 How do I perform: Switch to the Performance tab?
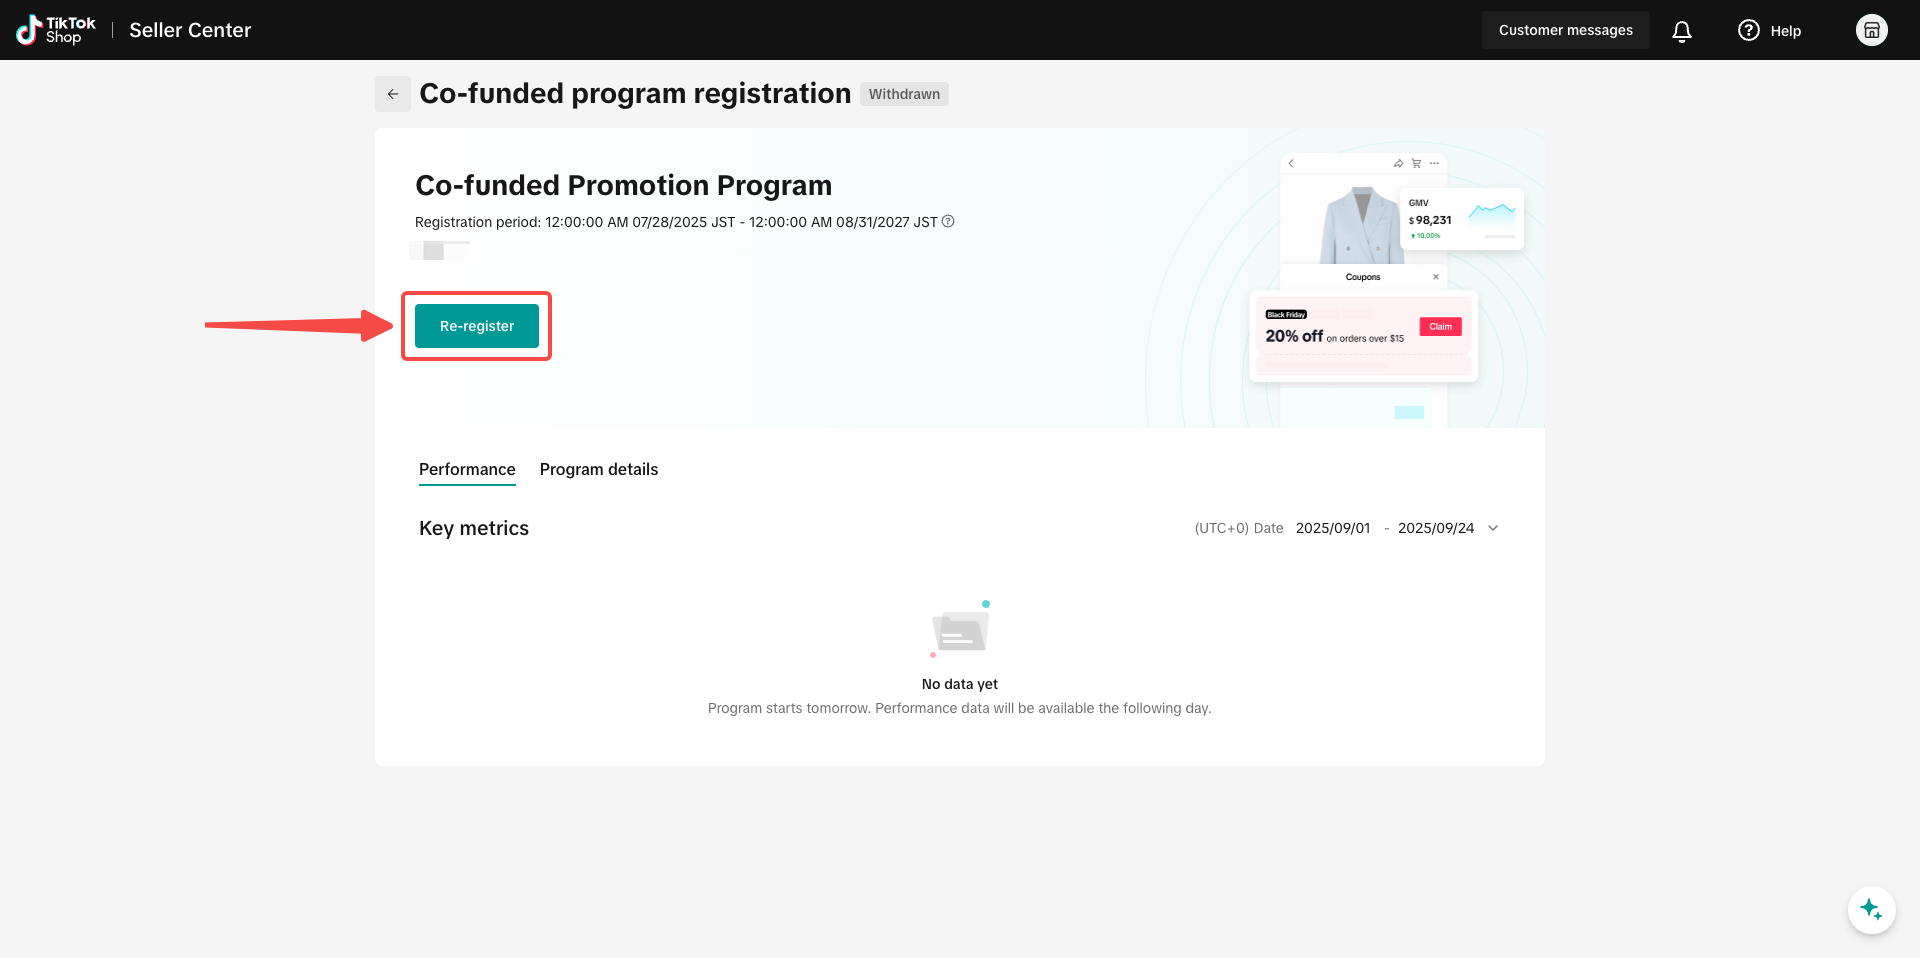point(467,469)
